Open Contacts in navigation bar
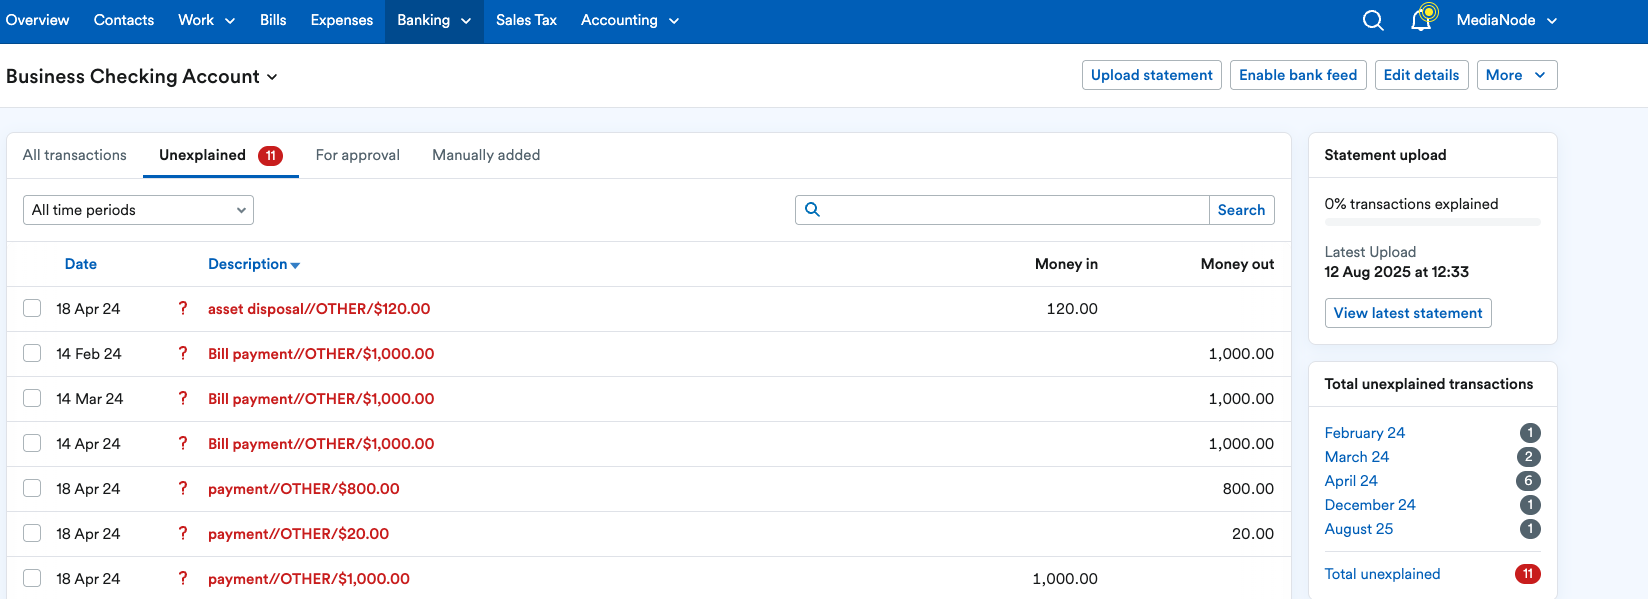The width and height of the screenshot is (1648, 599). coord(124,20)
